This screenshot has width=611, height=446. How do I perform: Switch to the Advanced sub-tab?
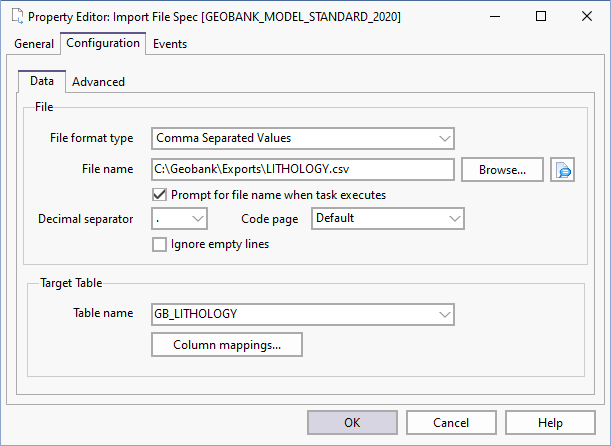98,82
